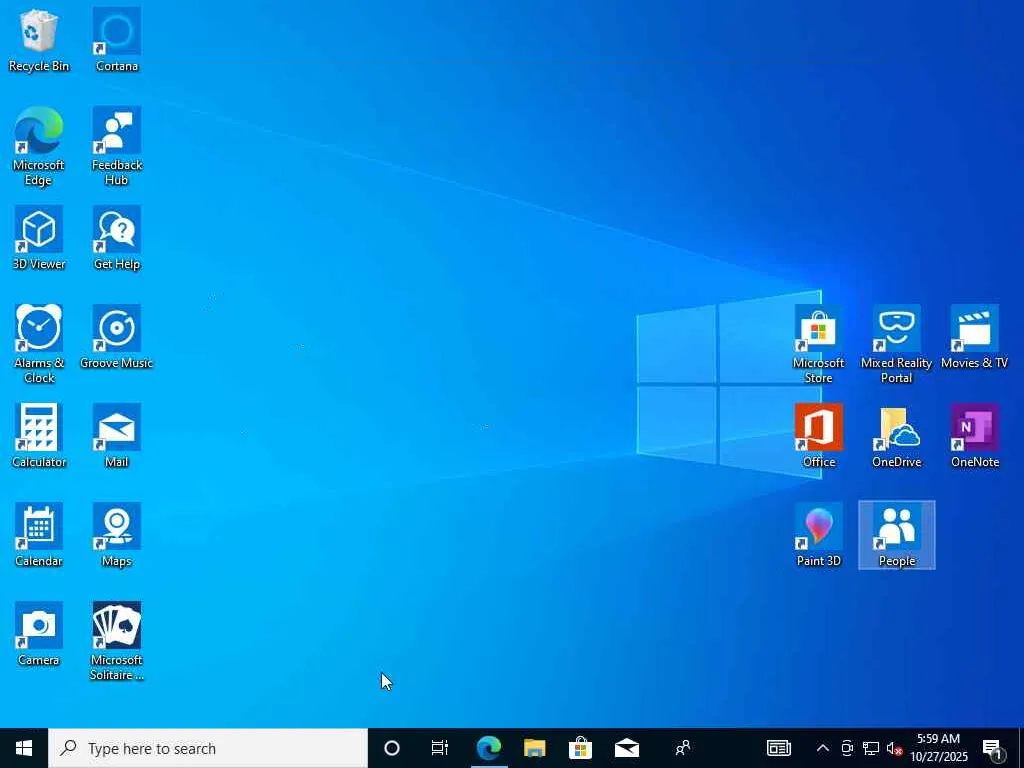Select the Movies & TV shortcut
1024x768 pixels.
974,338
